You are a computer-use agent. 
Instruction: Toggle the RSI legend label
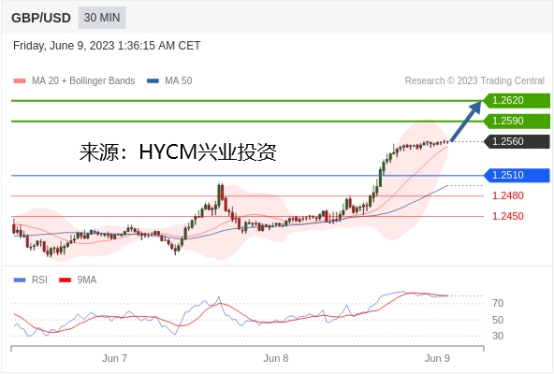click(40, 280)
